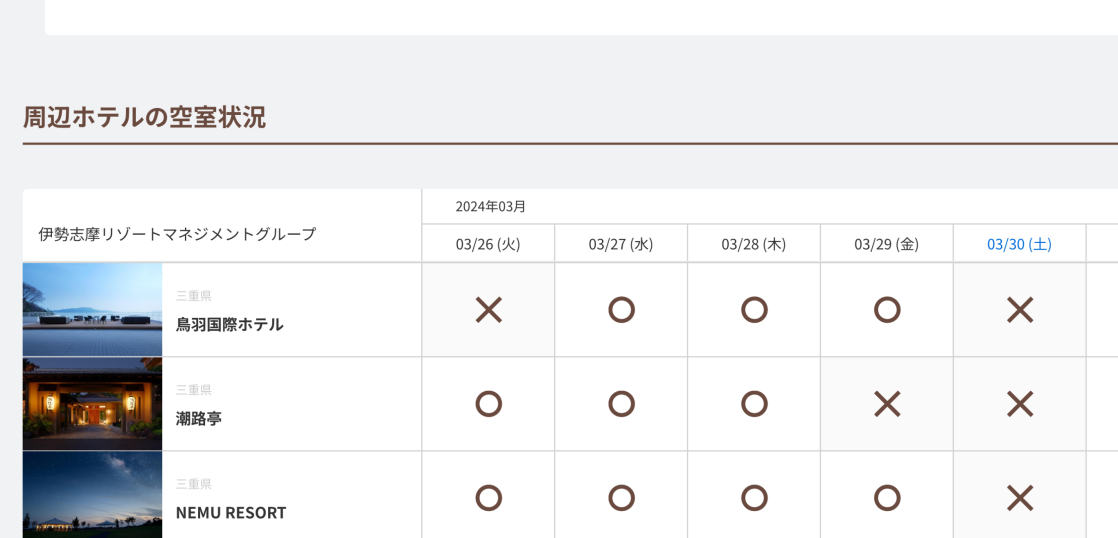
Task: Click 潮路亭 availability circle on 03/28
Action: 754,404
